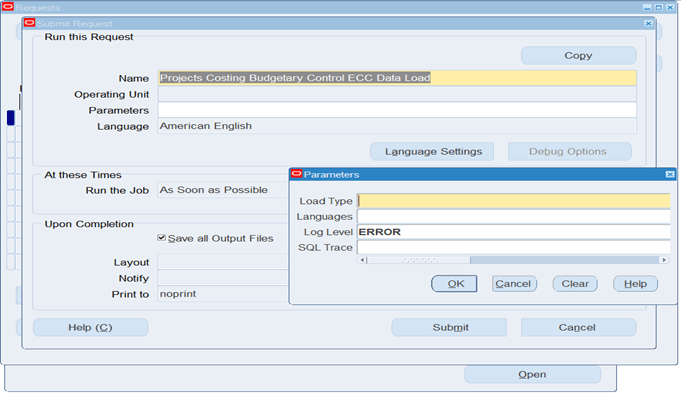This screenshot has height=394, width=681.
Task: Toggle Save all Output Files checkbox
Action: click(x=162, y=238)
